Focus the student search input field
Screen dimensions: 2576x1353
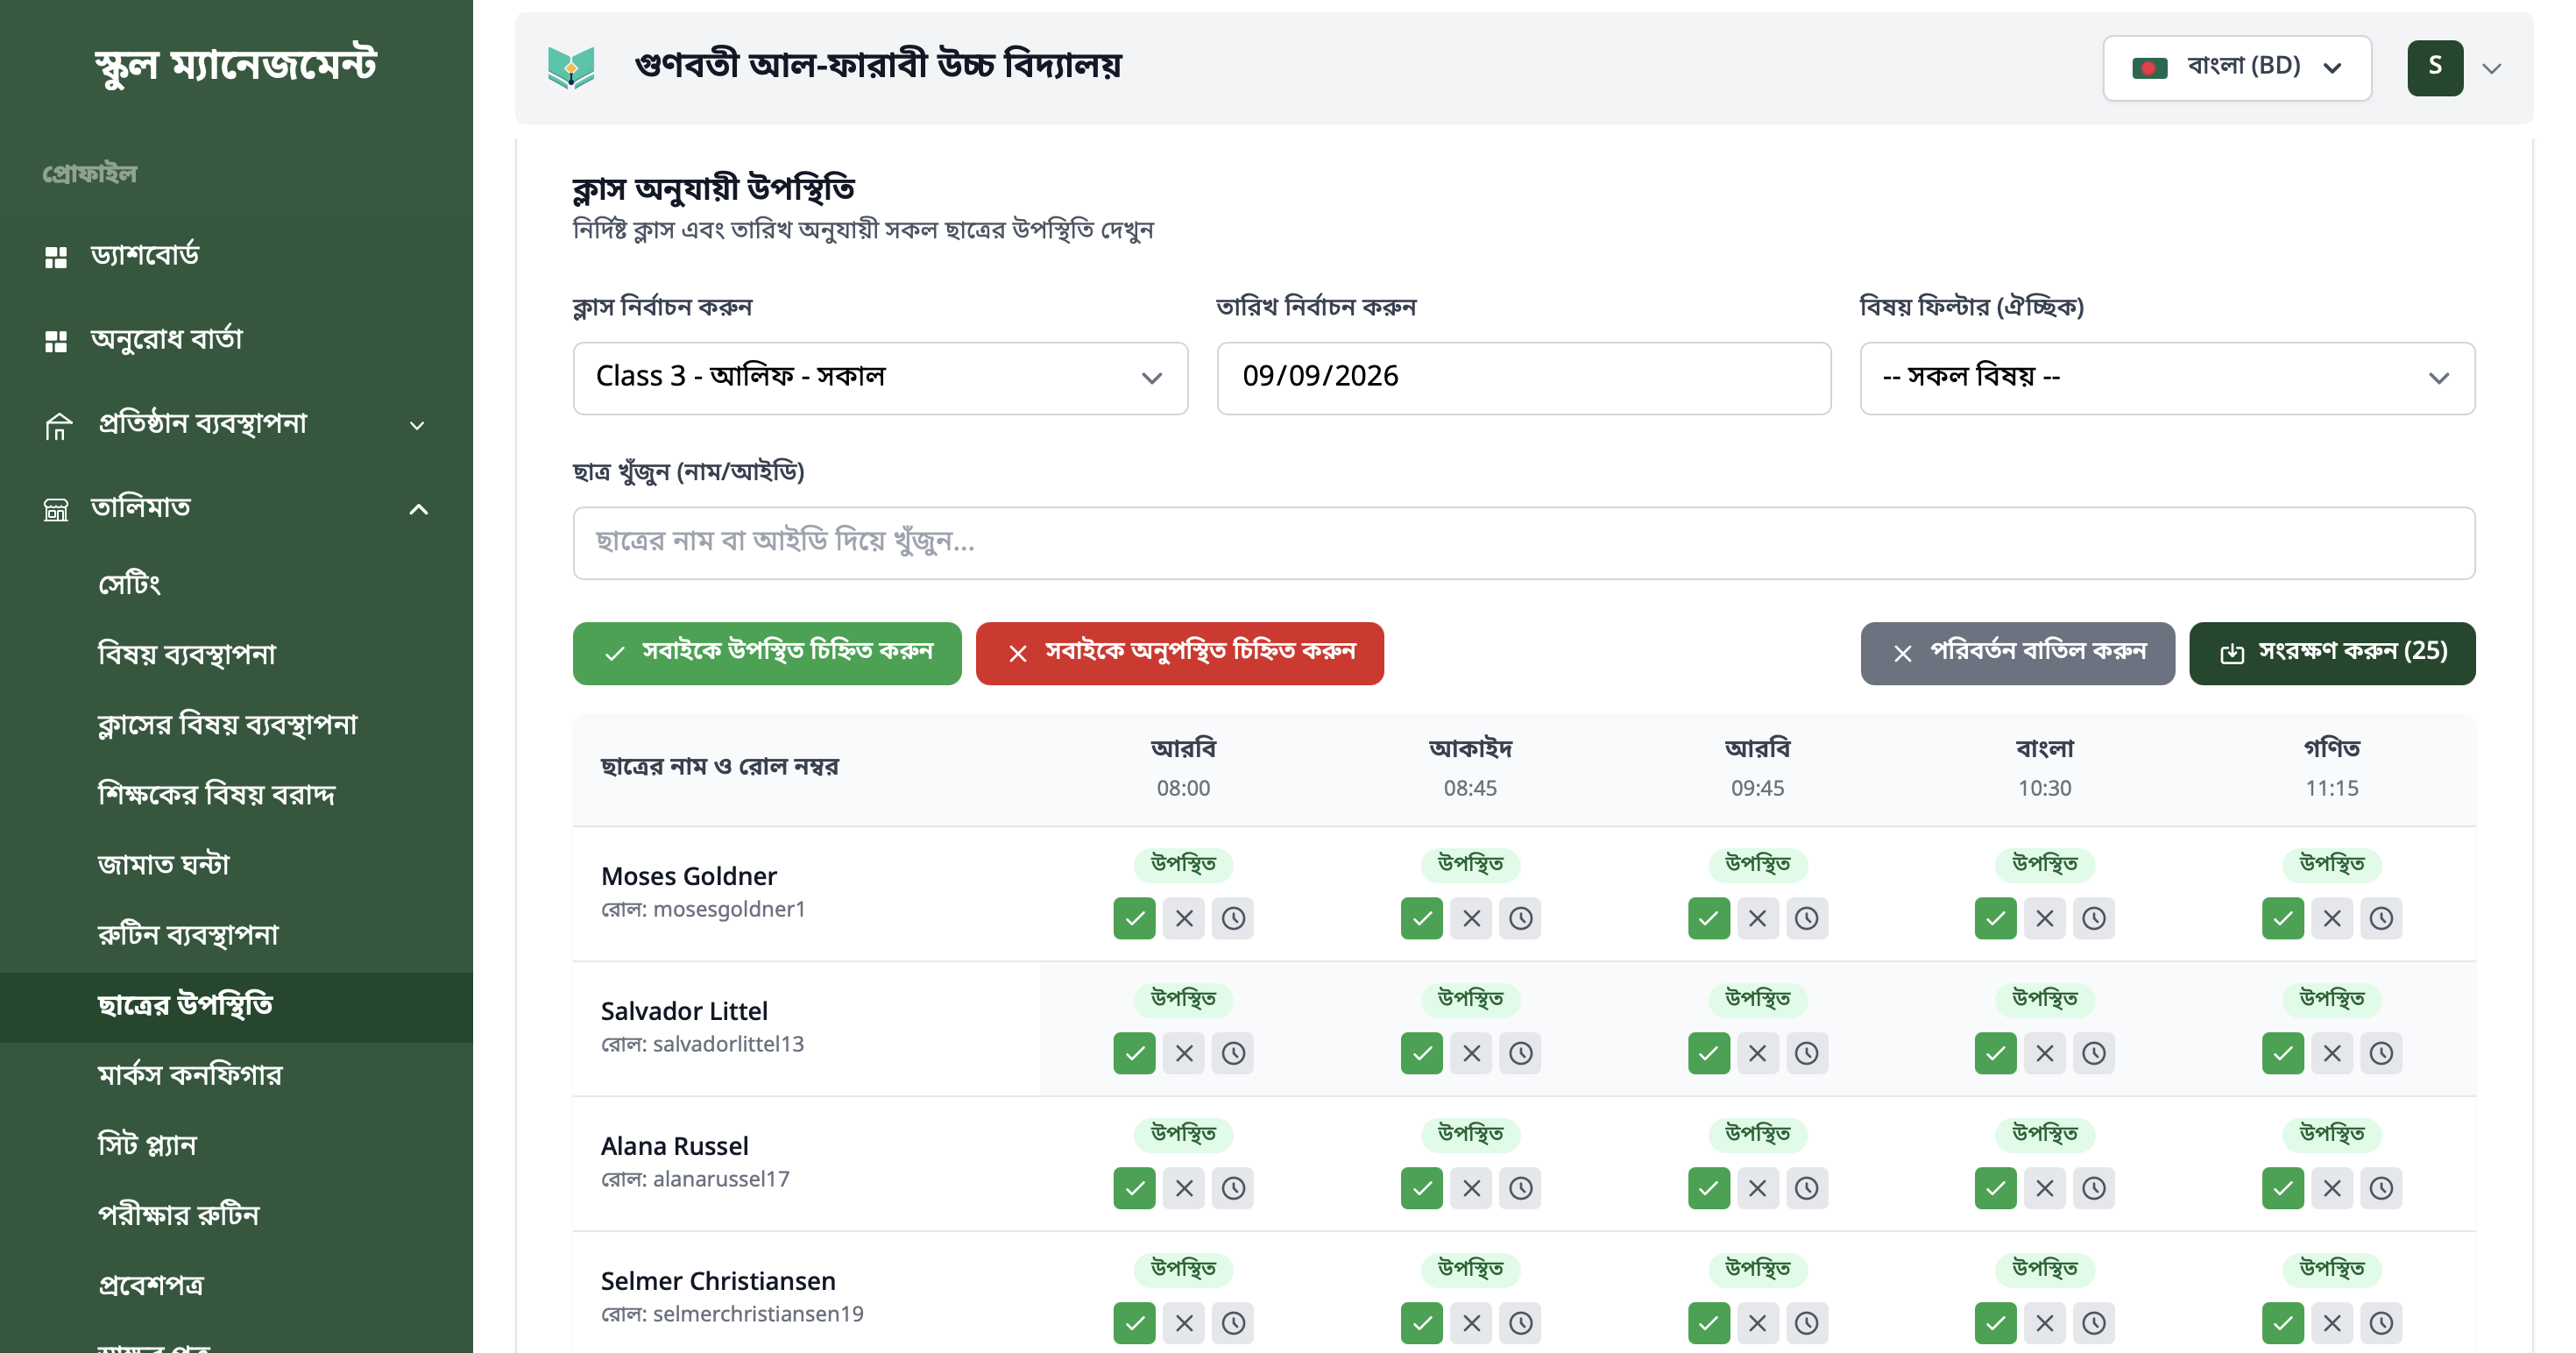pyautogui.click(x=1523, y=543)
